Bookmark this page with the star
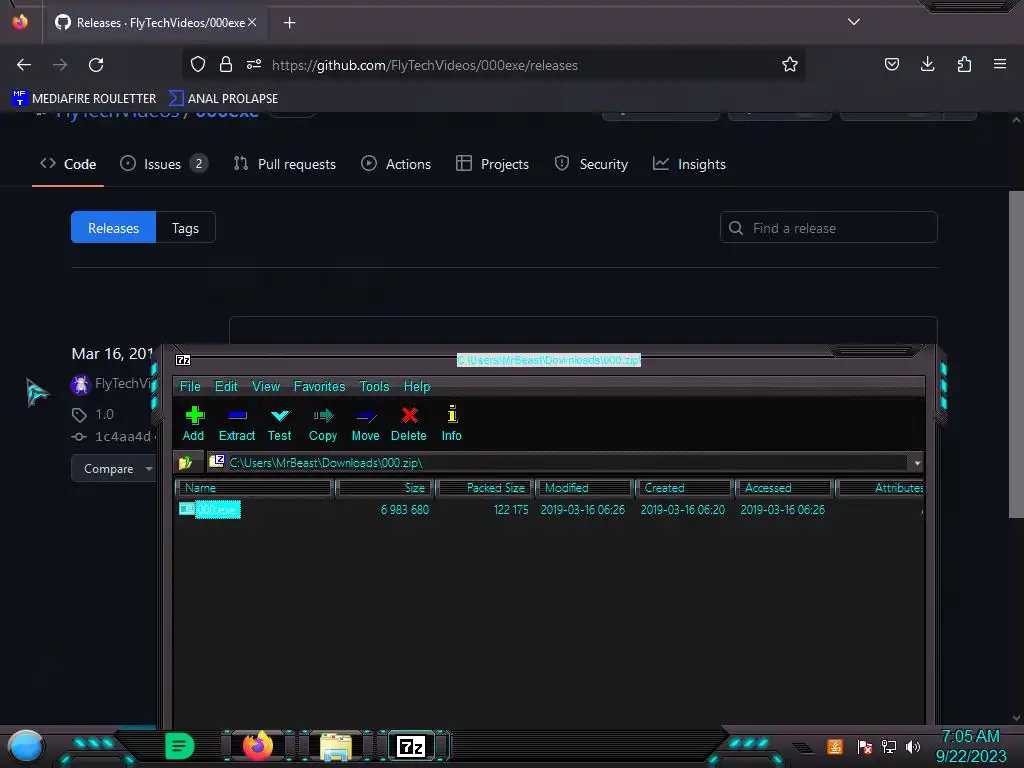The width and height of the screenshot is (1024, 768). [x=790, y=64]
